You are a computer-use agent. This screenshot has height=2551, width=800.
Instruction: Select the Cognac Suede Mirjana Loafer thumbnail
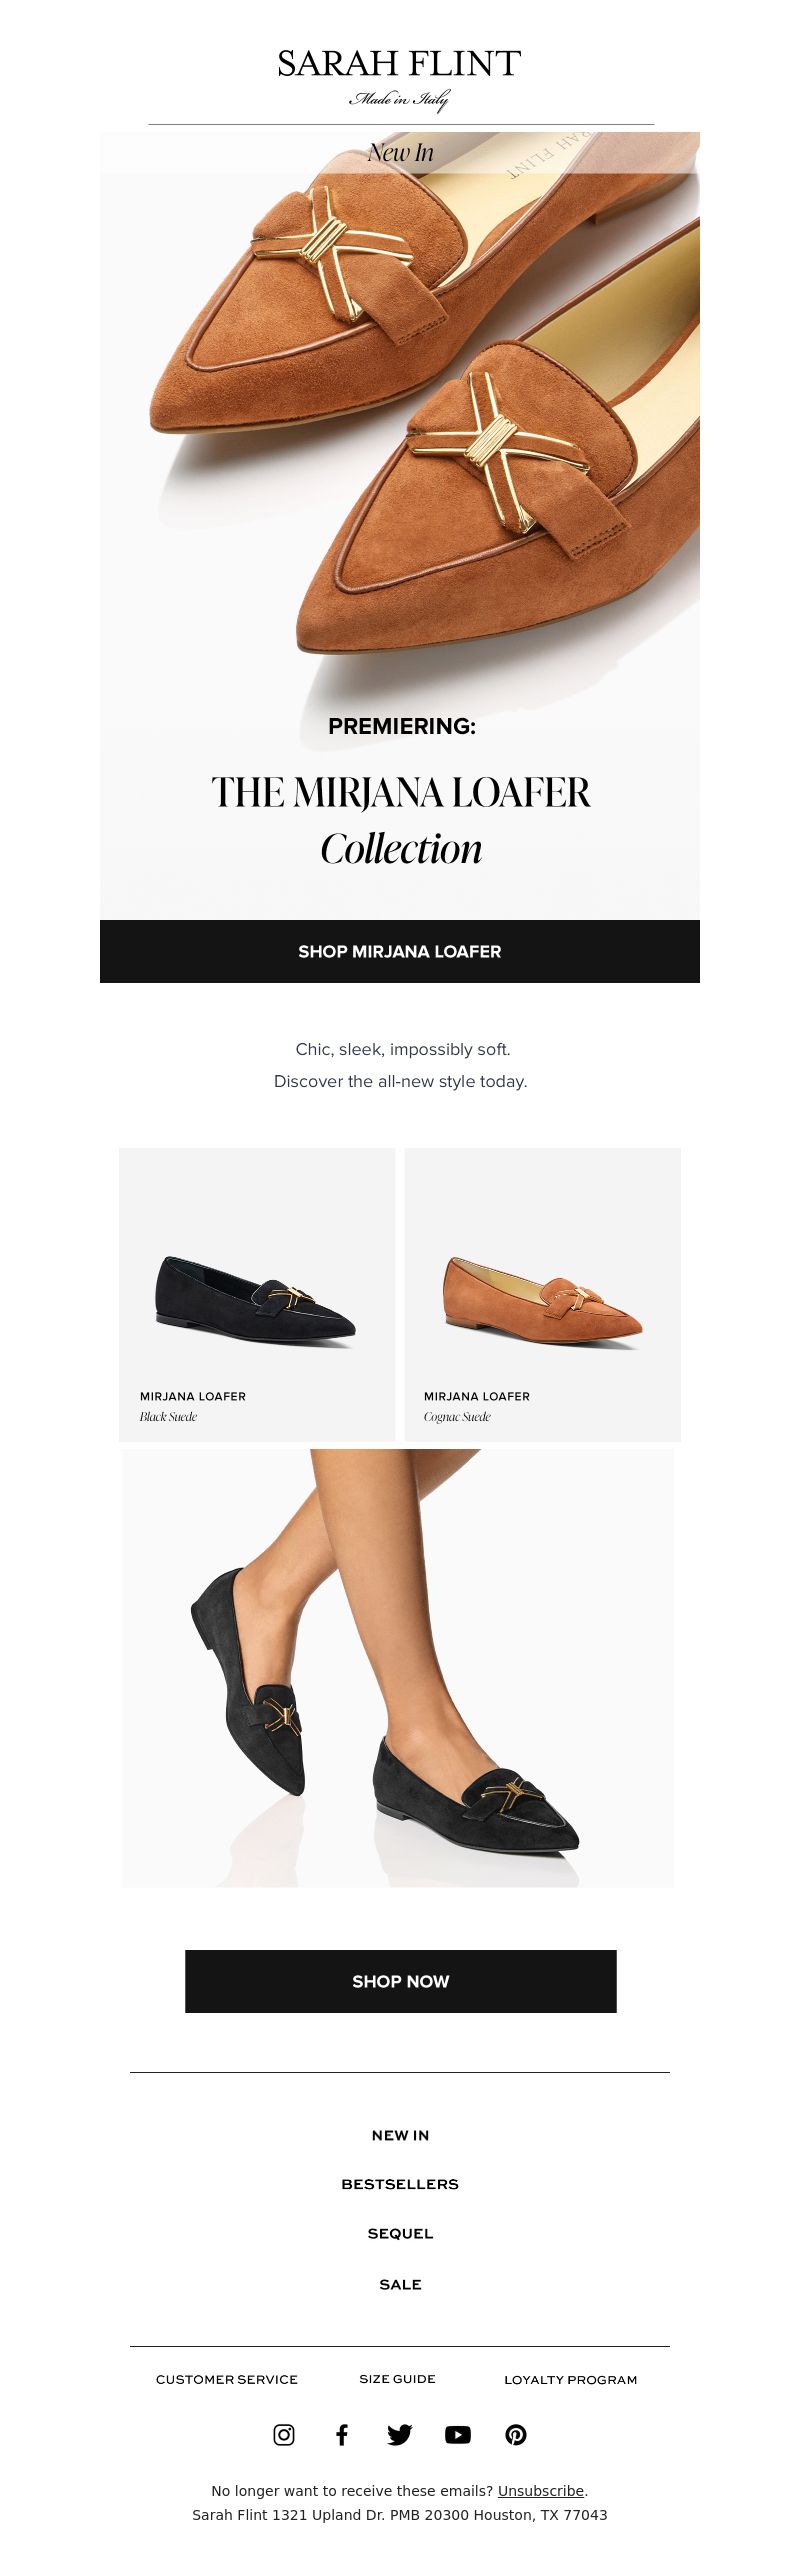click(543, 1295)
